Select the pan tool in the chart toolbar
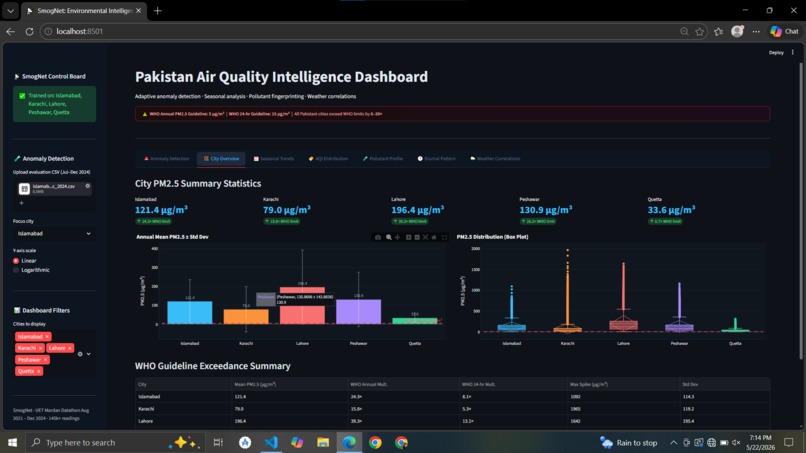Viewport: 806px width, 453px height. tap(397, 237)
